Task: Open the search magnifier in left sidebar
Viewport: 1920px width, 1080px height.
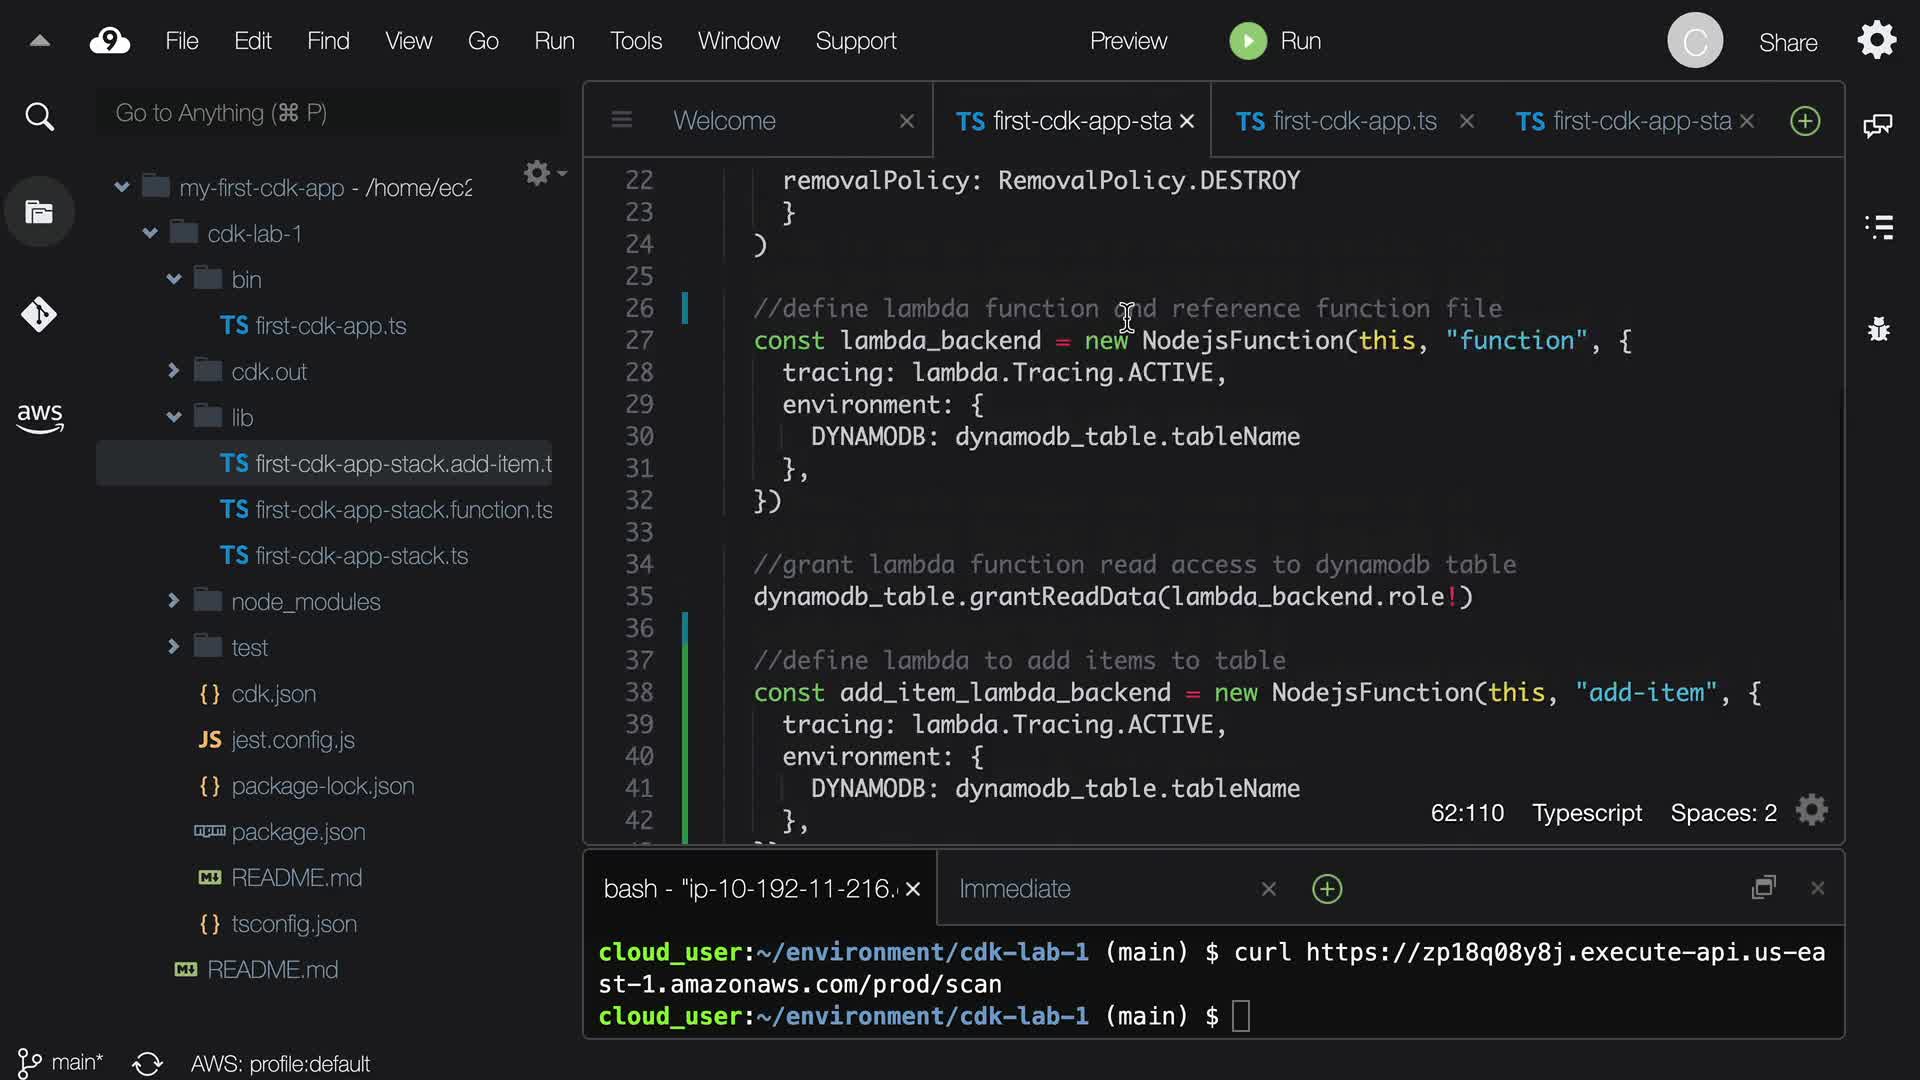Action: click(x=39, y=117)
